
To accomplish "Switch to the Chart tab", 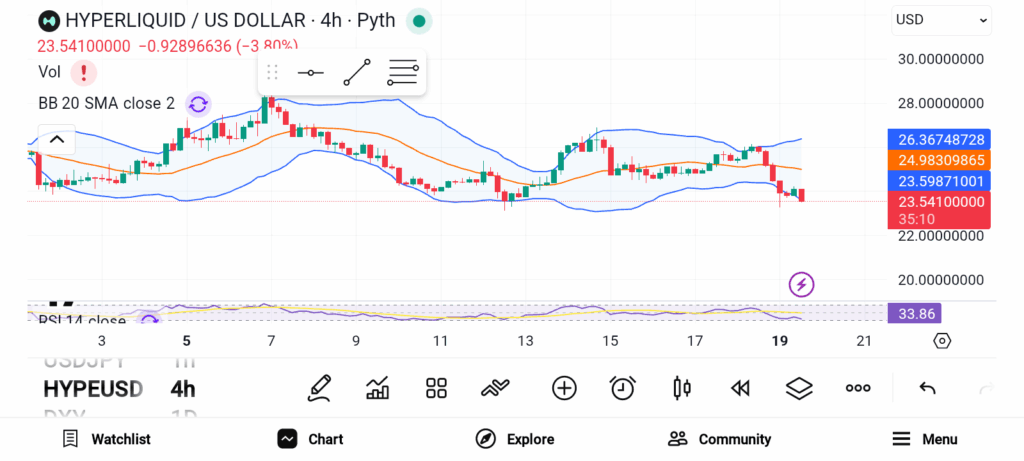I will (x=310, y=439).
